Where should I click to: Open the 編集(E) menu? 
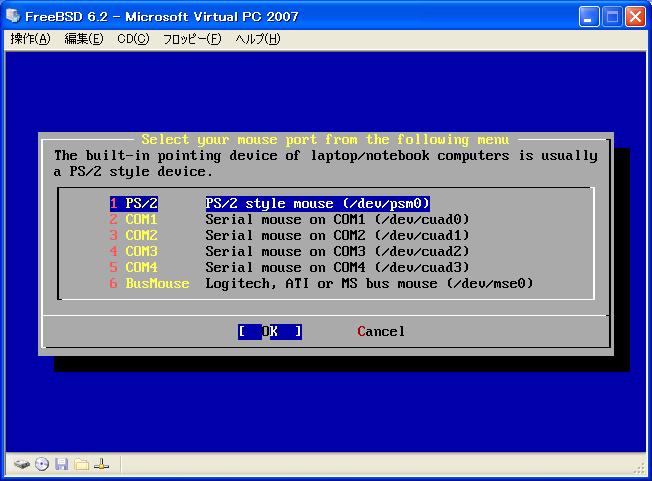(x=84, y=39)
